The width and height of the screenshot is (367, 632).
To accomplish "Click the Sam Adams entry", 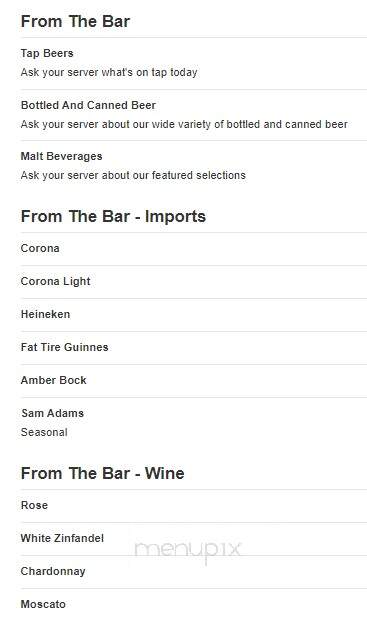I will point(52,413).
